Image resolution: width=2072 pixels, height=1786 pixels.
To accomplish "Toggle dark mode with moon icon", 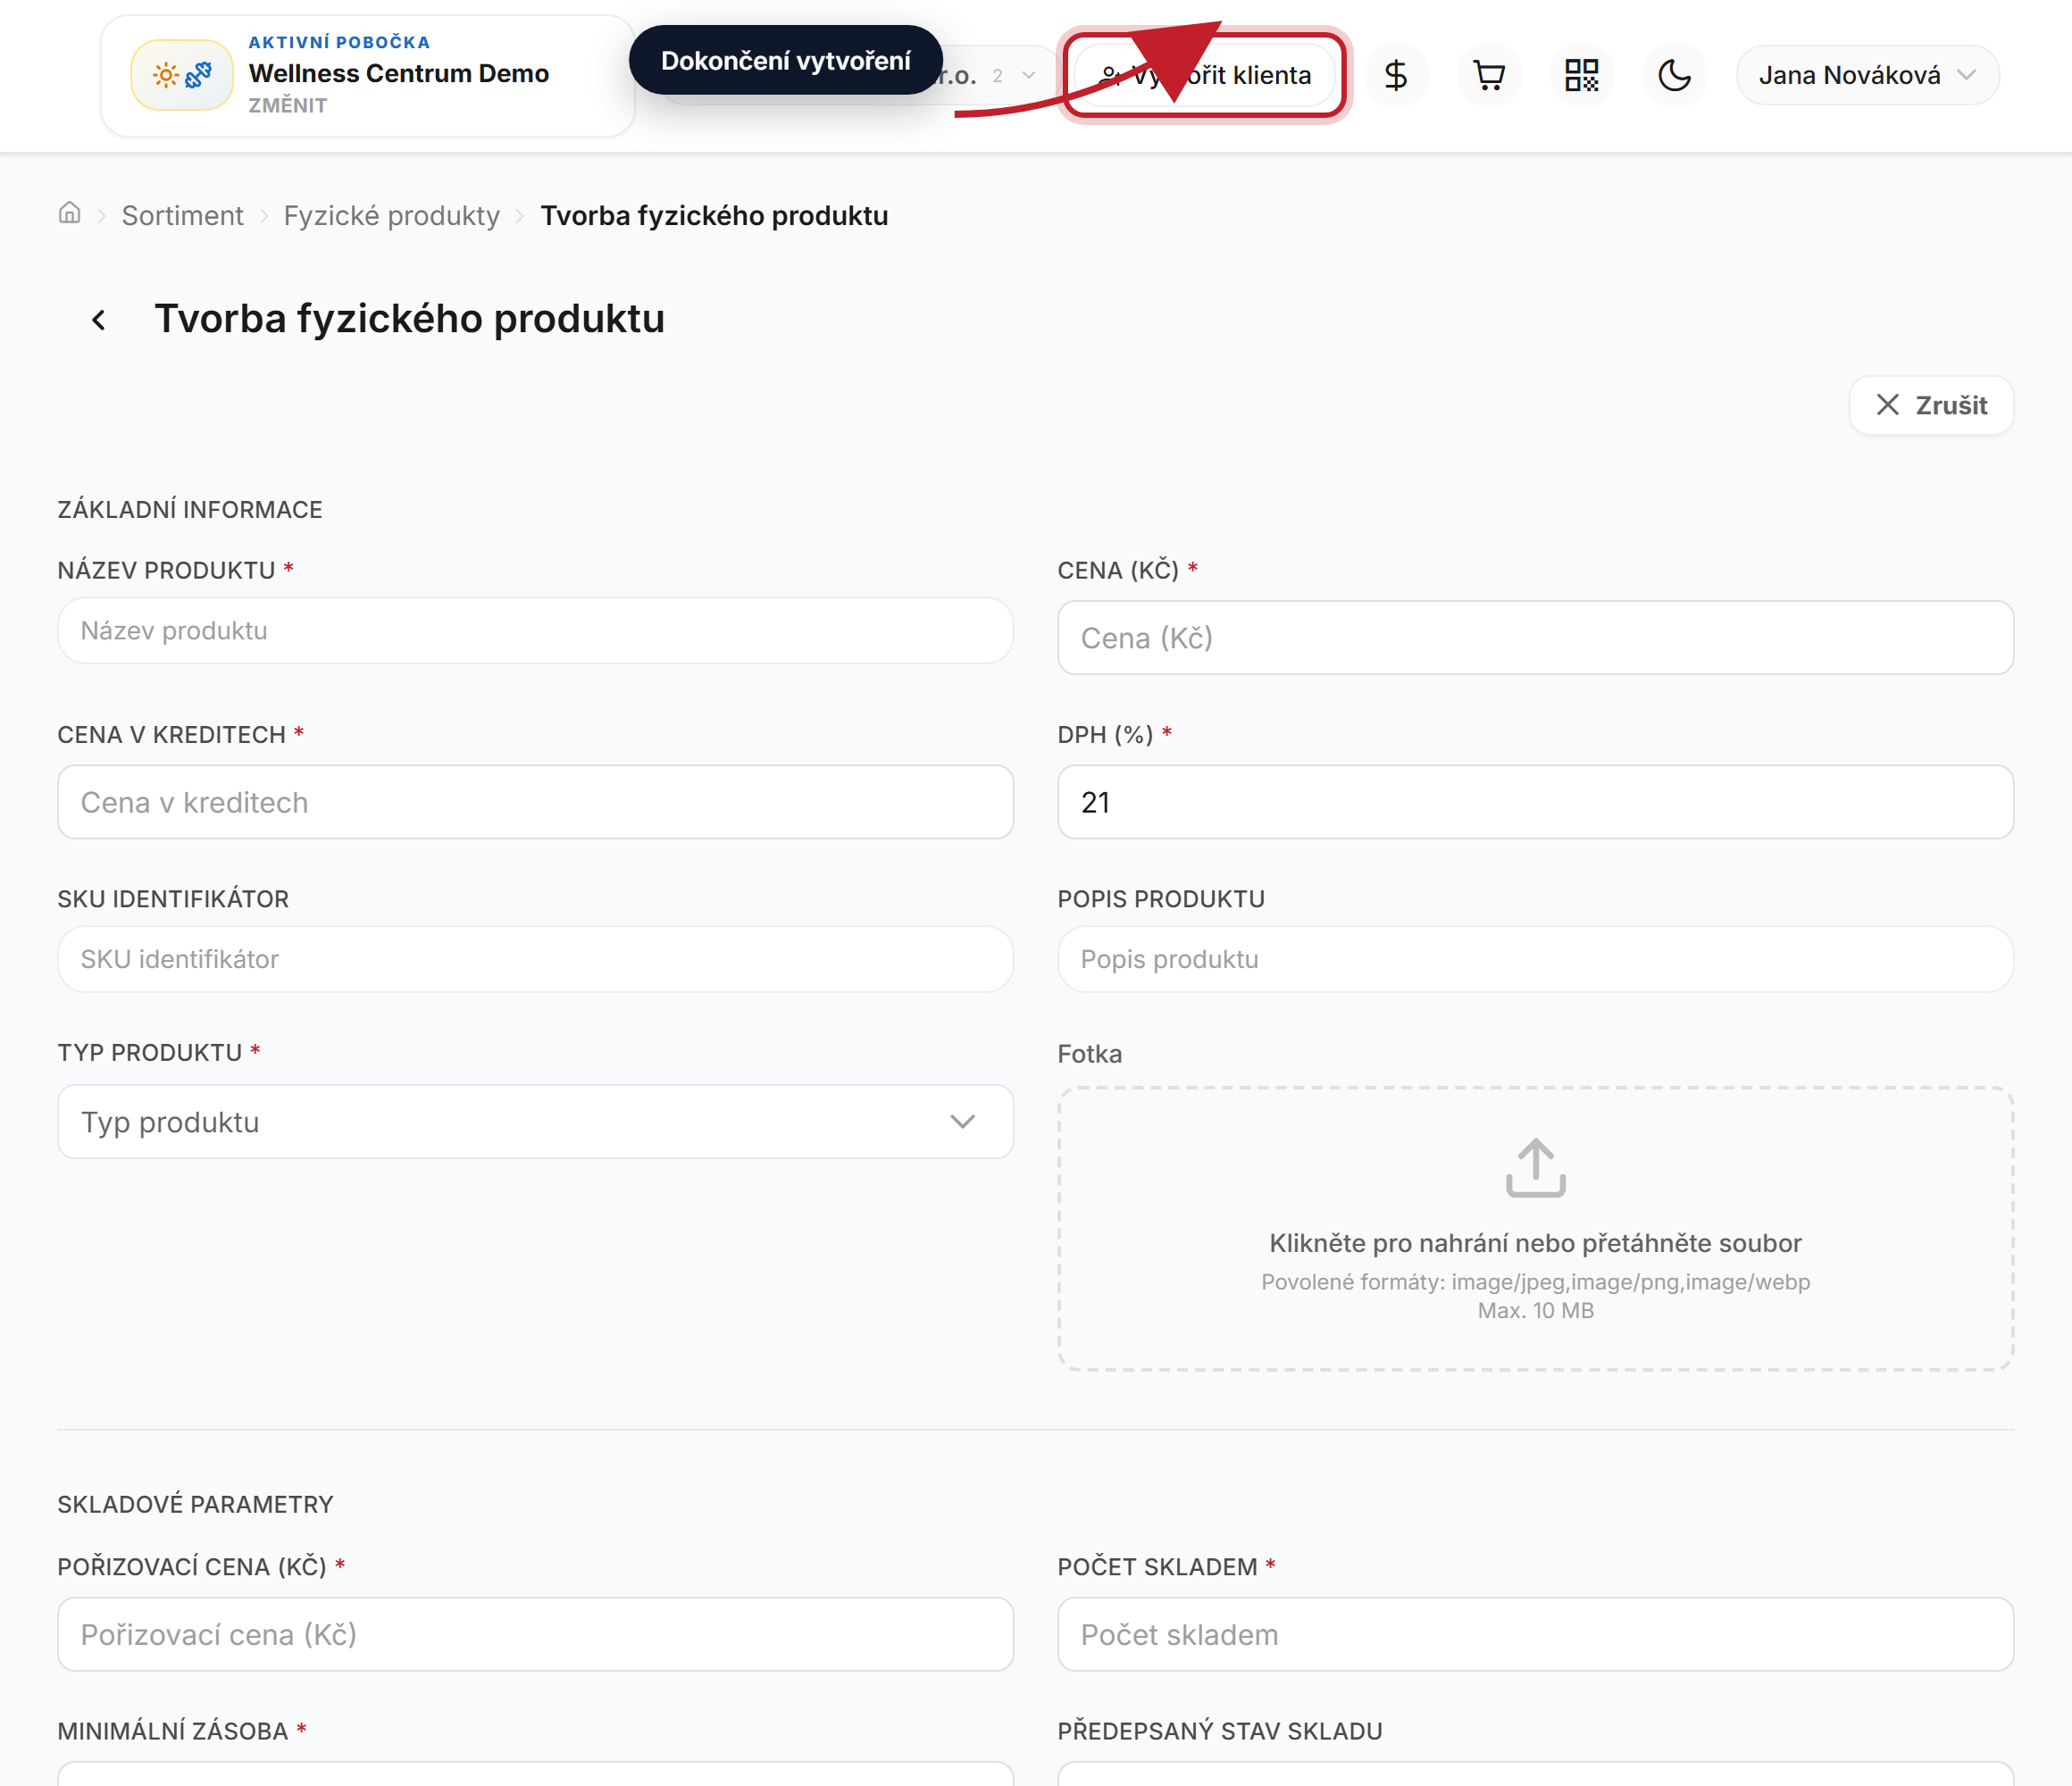I will (1674, 75).
